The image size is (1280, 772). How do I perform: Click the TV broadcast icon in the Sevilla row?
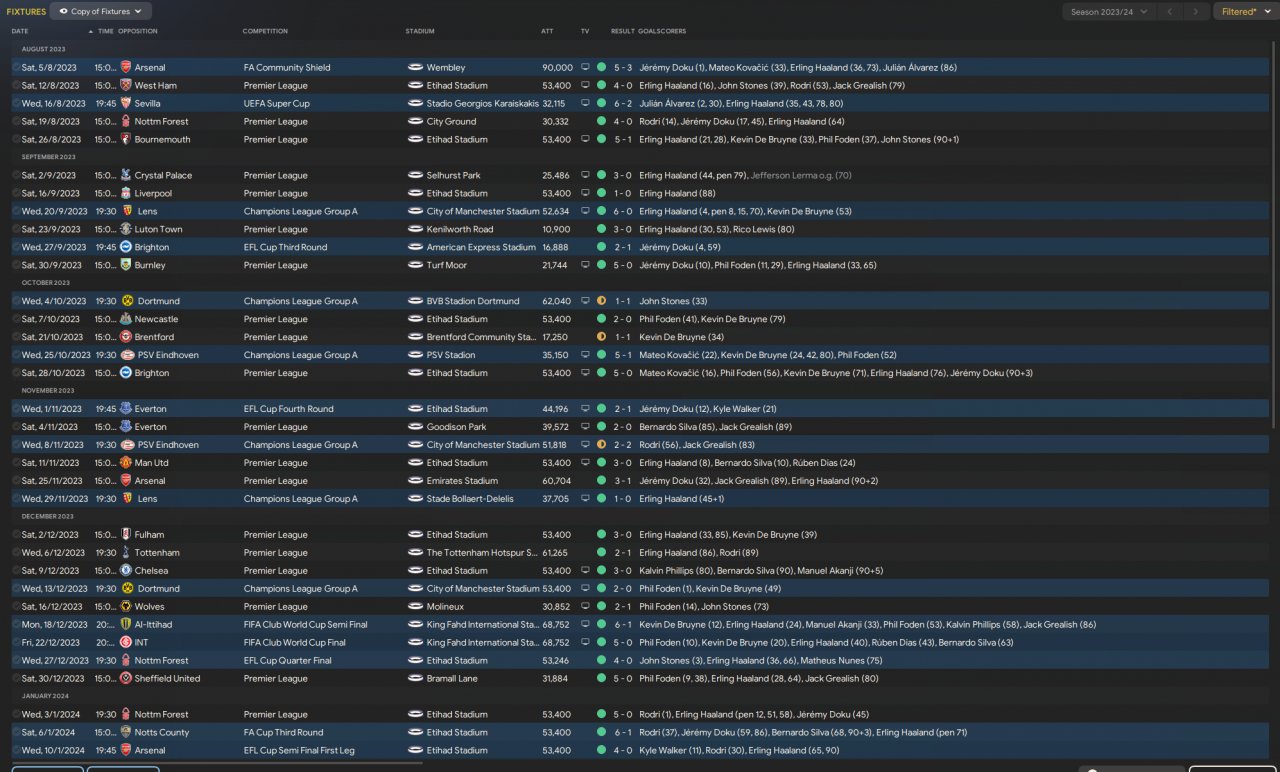coord(585,104)
